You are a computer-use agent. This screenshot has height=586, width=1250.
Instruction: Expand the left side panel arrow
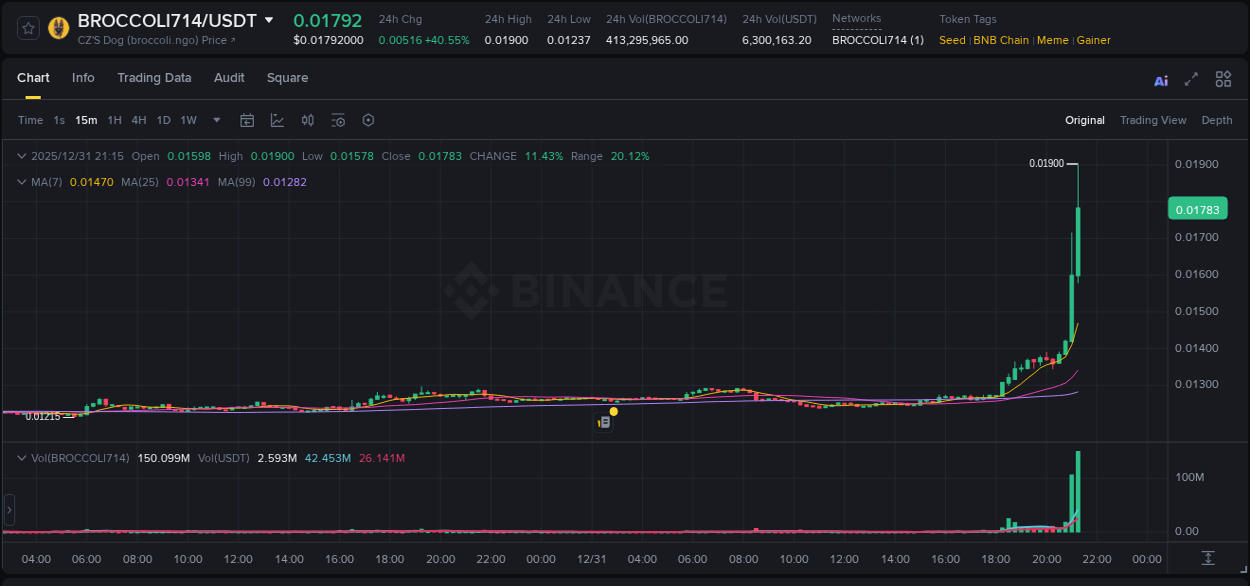tap(9, 510)
